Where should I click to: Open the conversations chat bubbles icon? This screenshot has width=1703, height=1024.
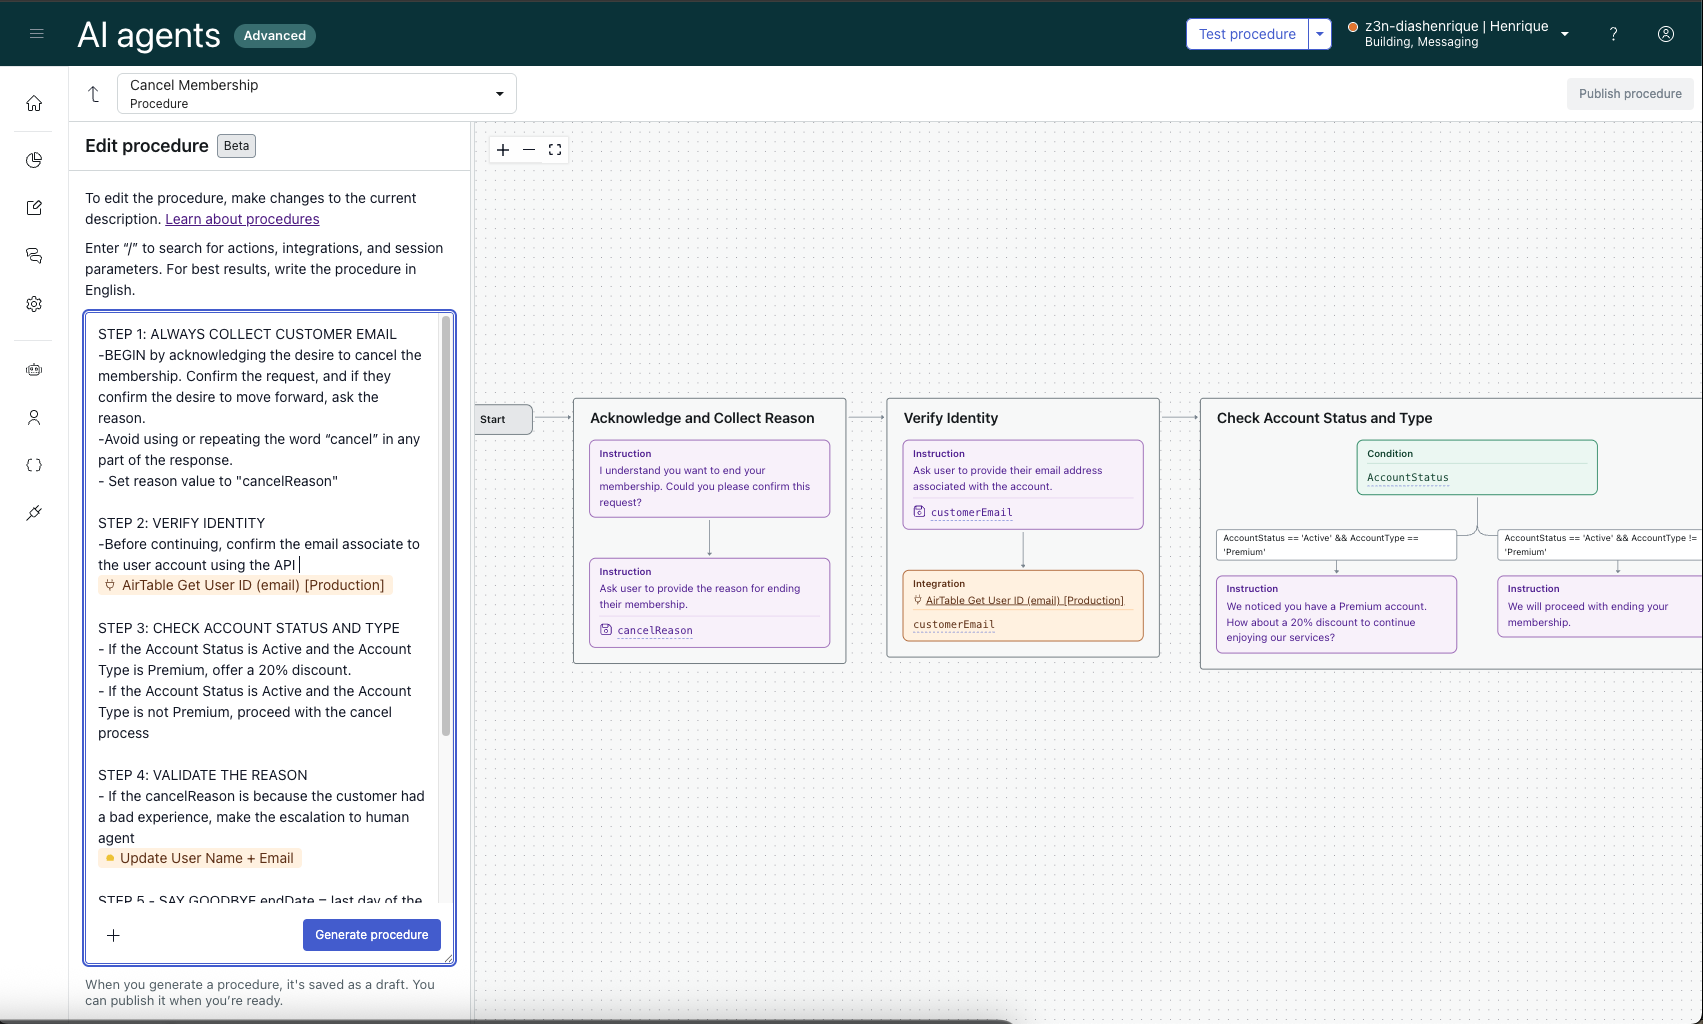(34, 256)
